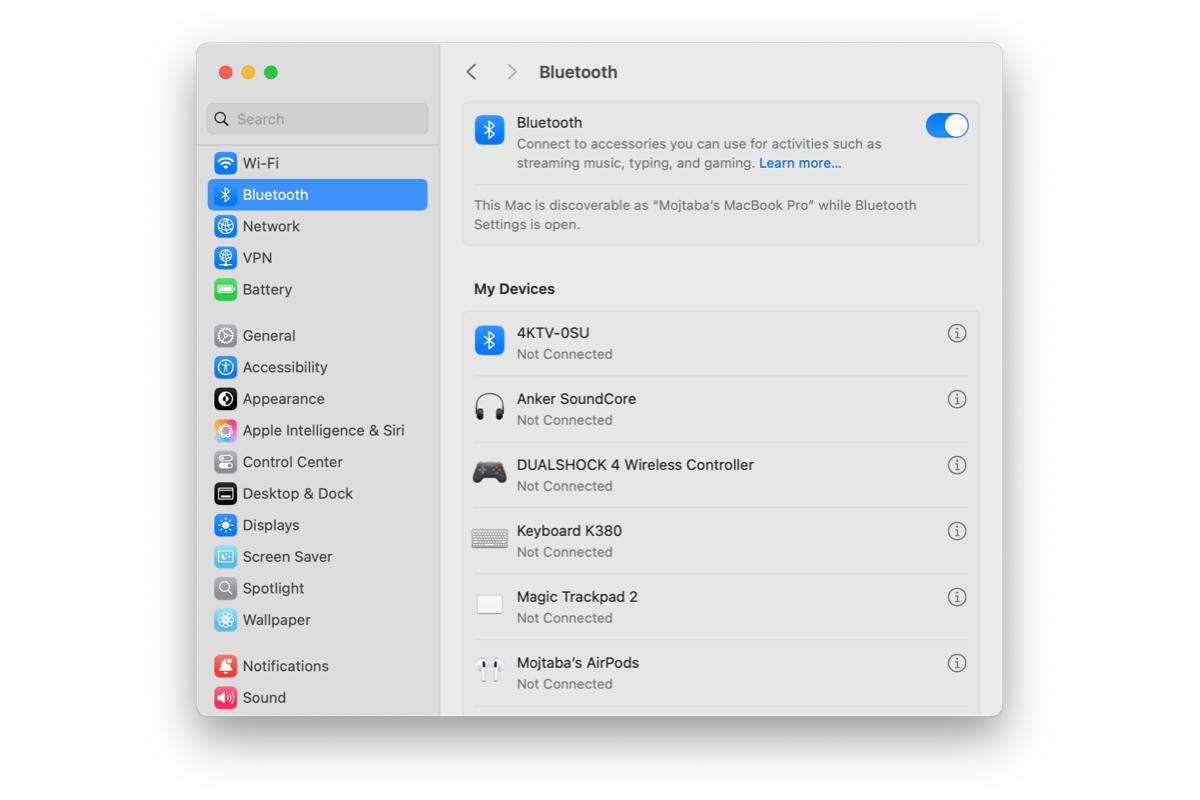This screenshot has height=800, width=1200.
Task: Click the Magic Trackpad 2 name
Action: click(577, 597)
